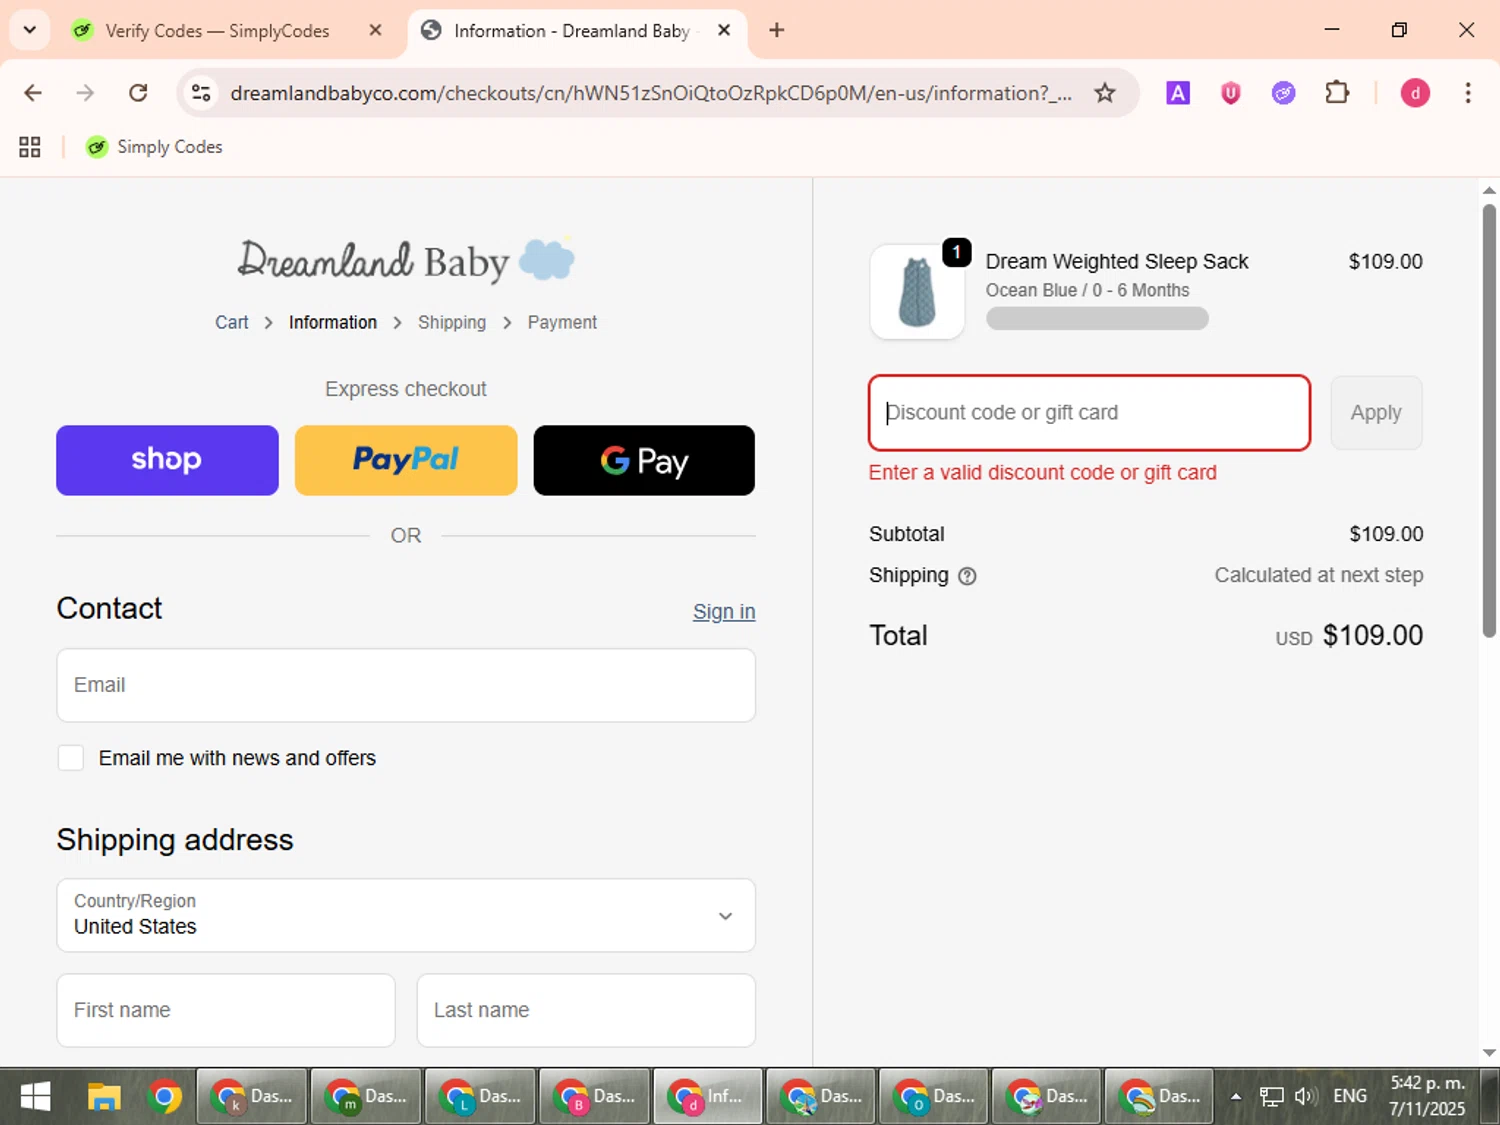Open site information icon in address bar
Viewport: 1500px width, 1125px height.
click(201, 93)
